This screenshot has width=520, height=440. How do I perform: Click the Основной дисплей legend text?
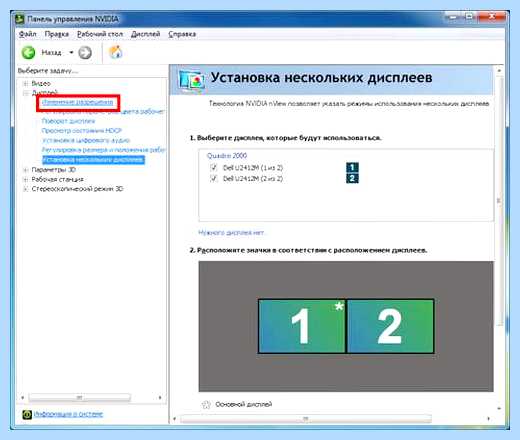pos(244,404)
